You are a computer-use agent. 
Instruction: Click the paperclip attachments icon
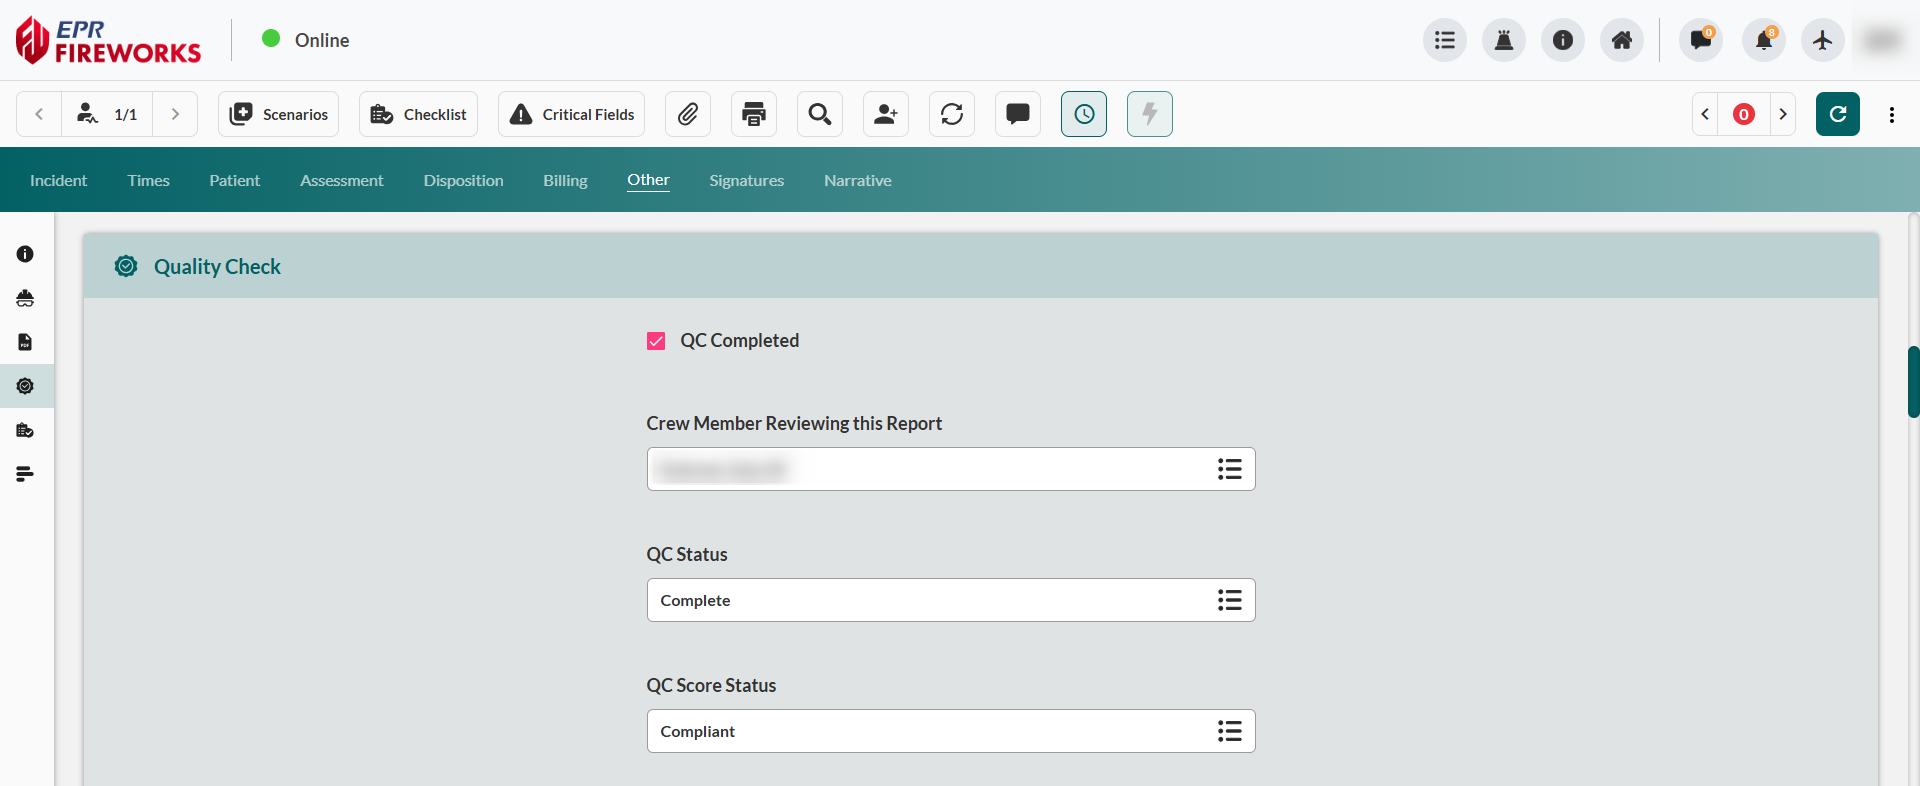click(688, 114)
